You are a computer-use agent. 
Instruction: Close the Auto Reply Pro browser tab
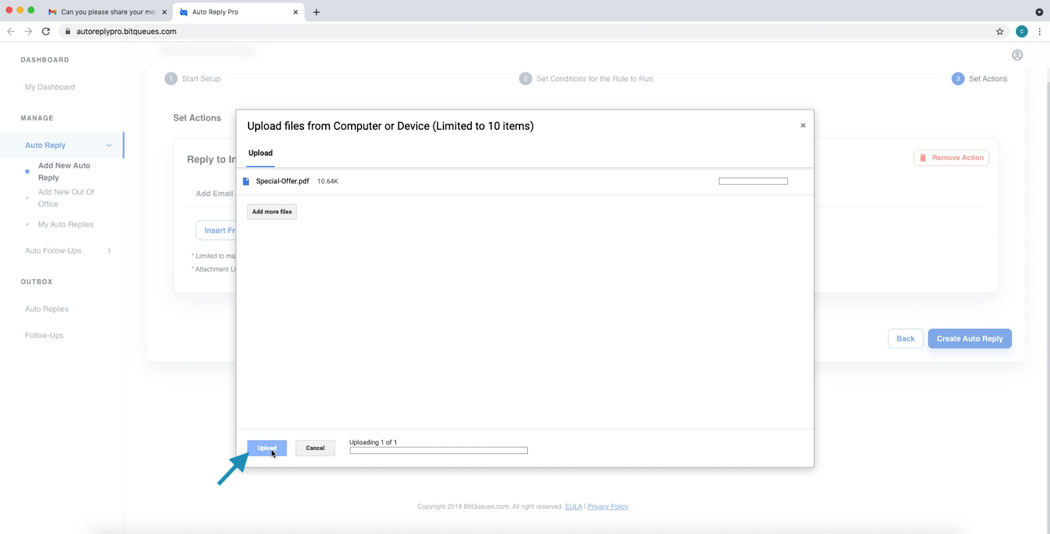[295, 12]
